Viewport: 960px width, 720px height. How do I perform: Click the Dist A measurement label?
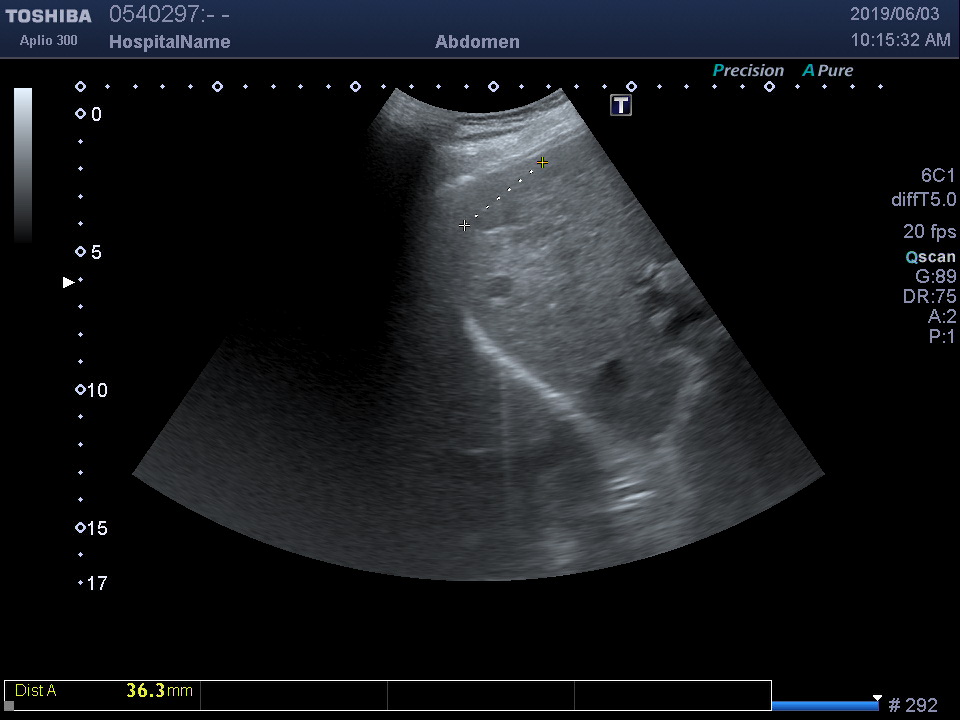point(36,690)
